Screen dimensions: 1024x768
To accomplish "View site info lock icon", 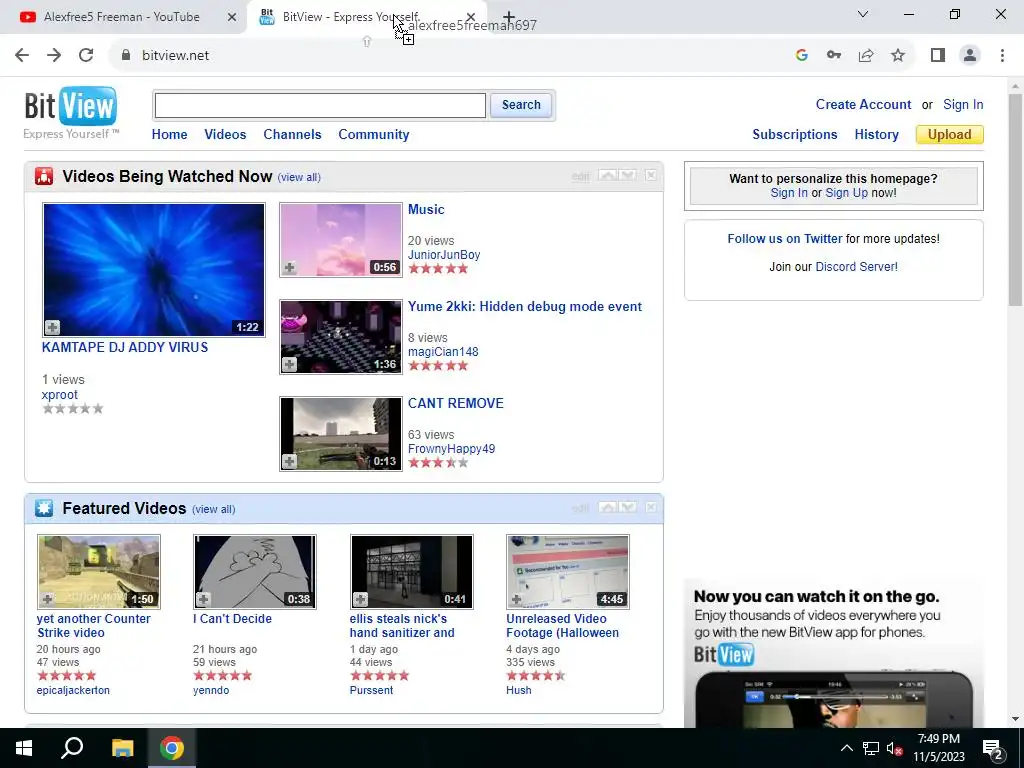I will pos(126,56).
